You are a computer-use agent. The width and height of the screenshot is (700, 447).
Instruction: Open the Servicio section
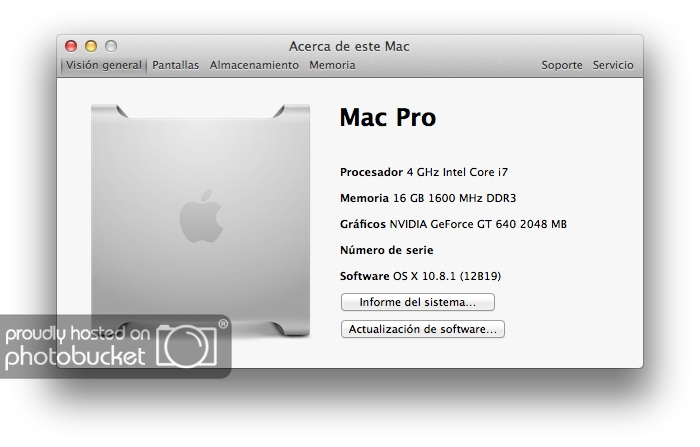click(x=613, y=65)
